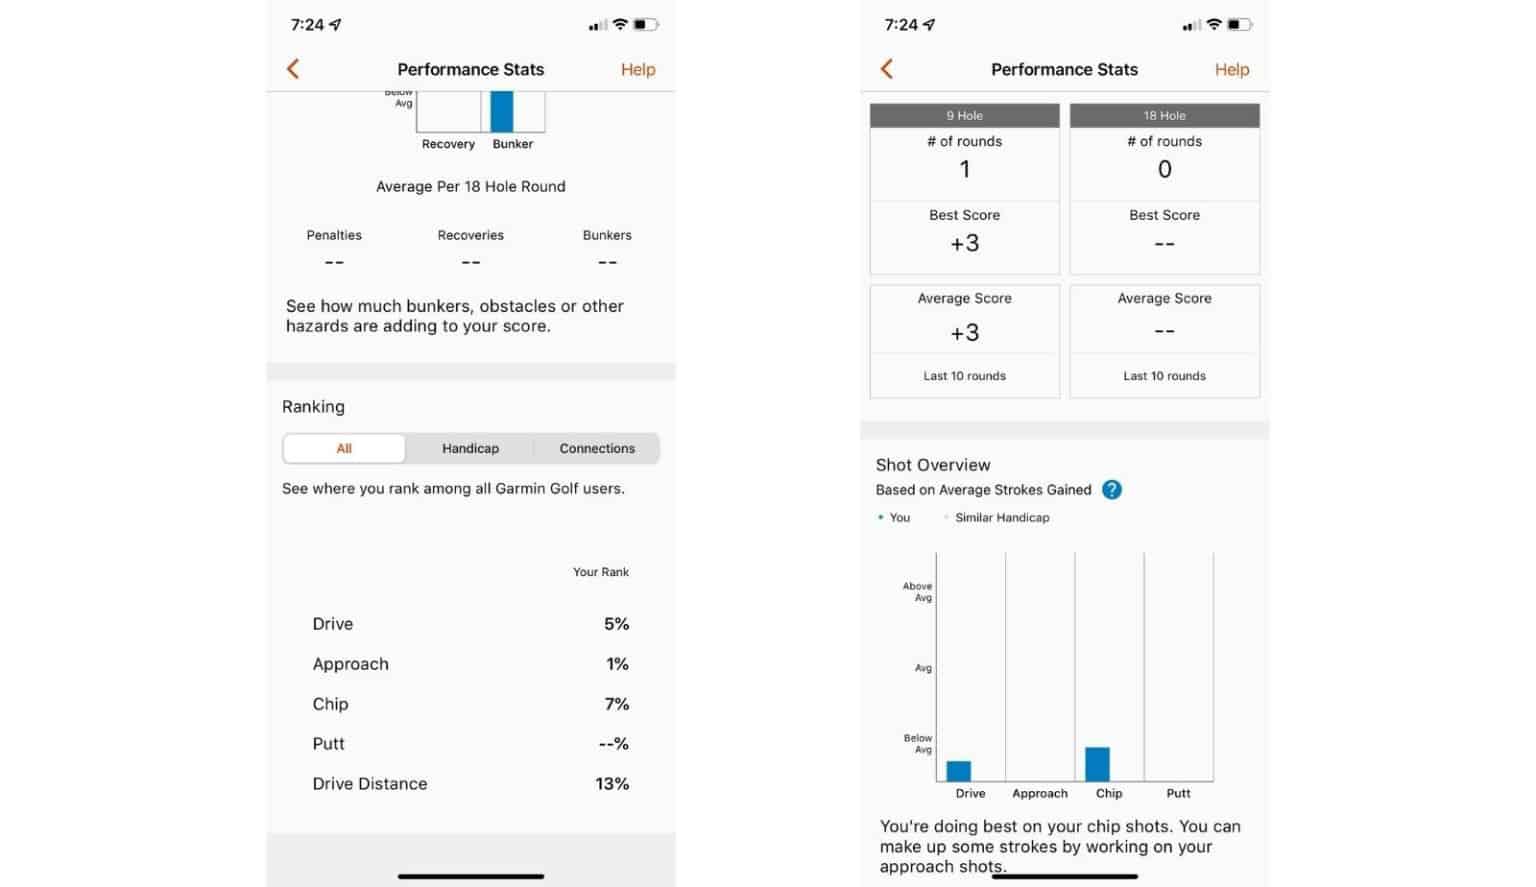Image resolution: width=1536 pixels, height=887 pixels.
Task: Tap the blue Bunker bar in chart
Action: pos(502,112)
